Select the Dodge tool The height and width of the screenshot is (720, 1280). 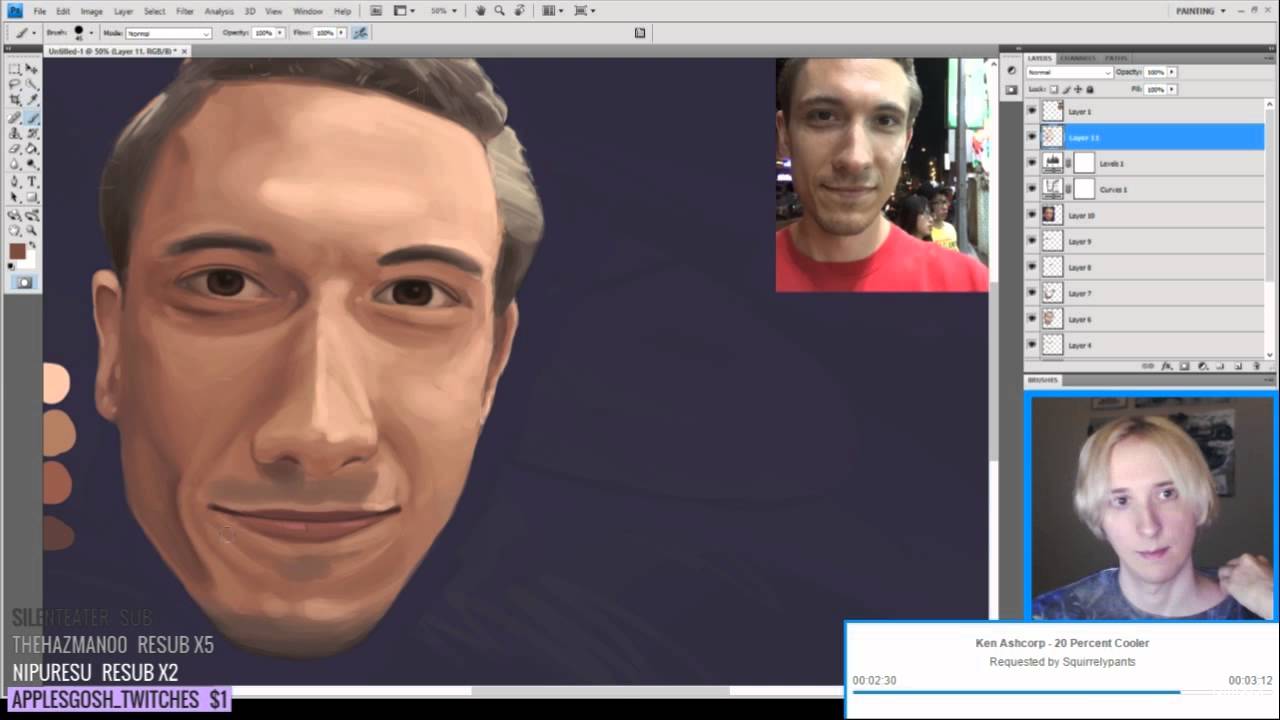[x=32, y=165]
